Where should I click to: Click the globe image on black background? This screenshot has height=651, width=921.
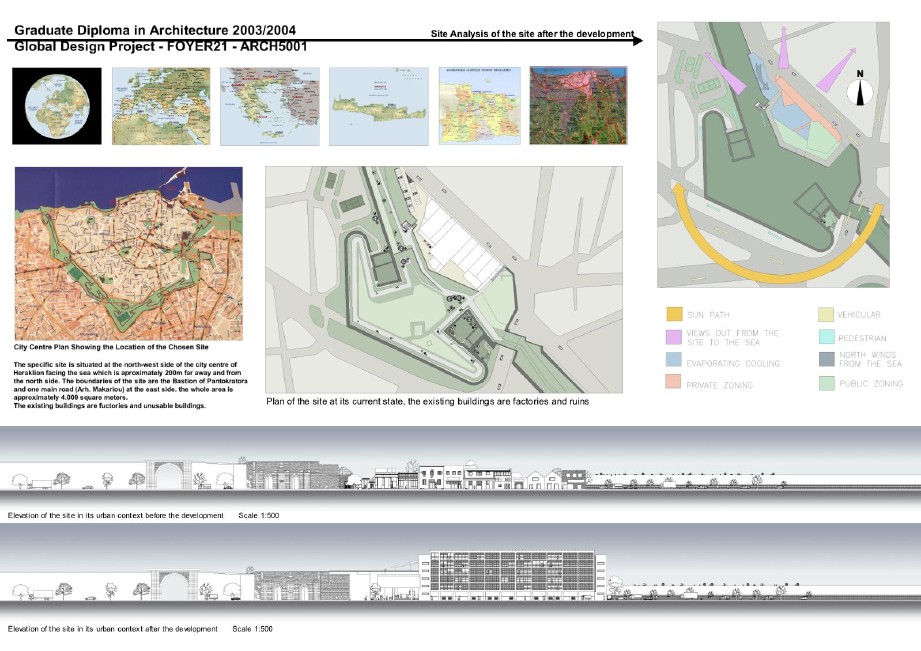click(56, 107)
